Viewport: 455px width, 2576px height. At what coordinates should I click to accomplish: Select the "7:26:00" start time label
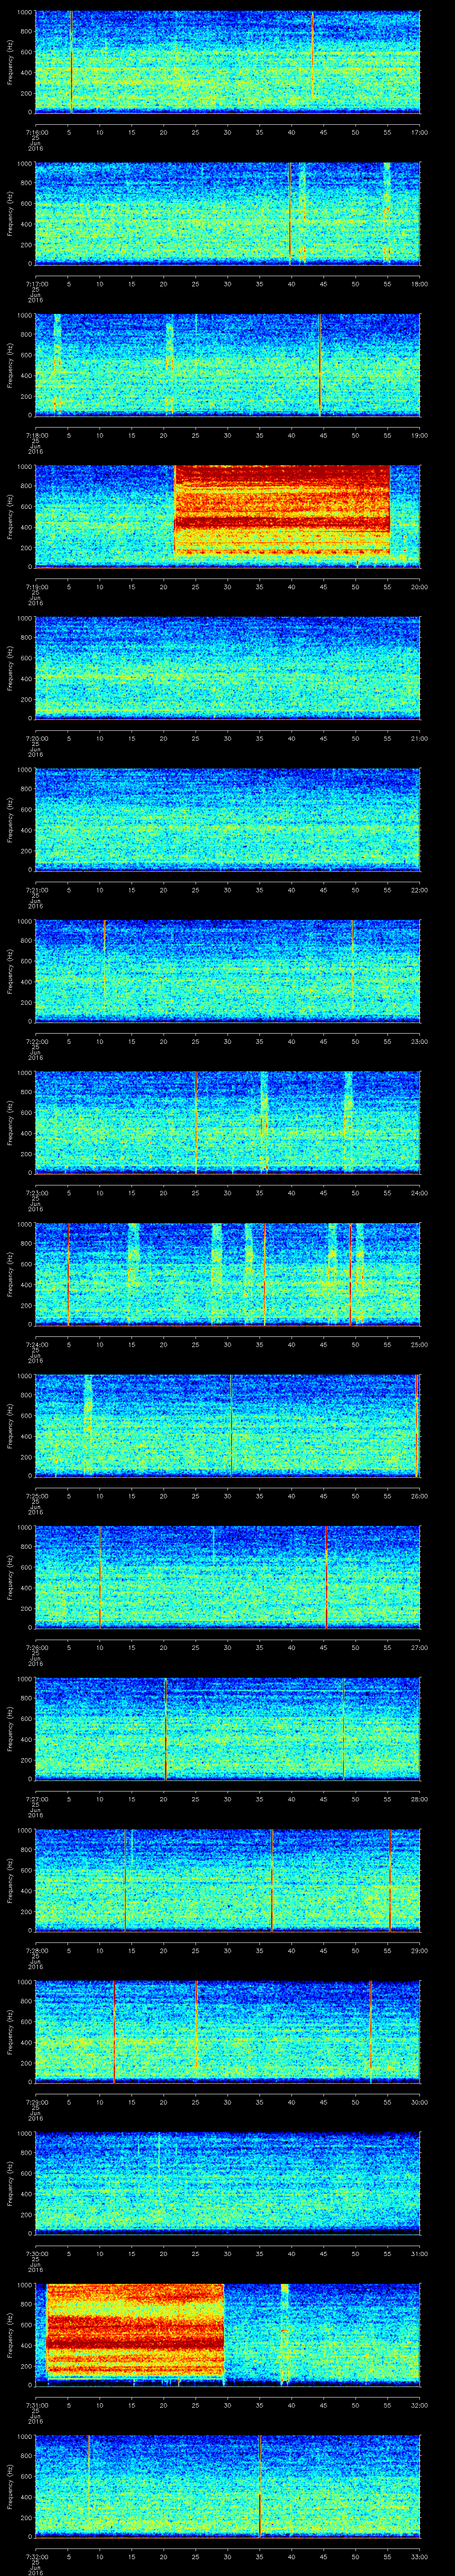point(37,1648)
